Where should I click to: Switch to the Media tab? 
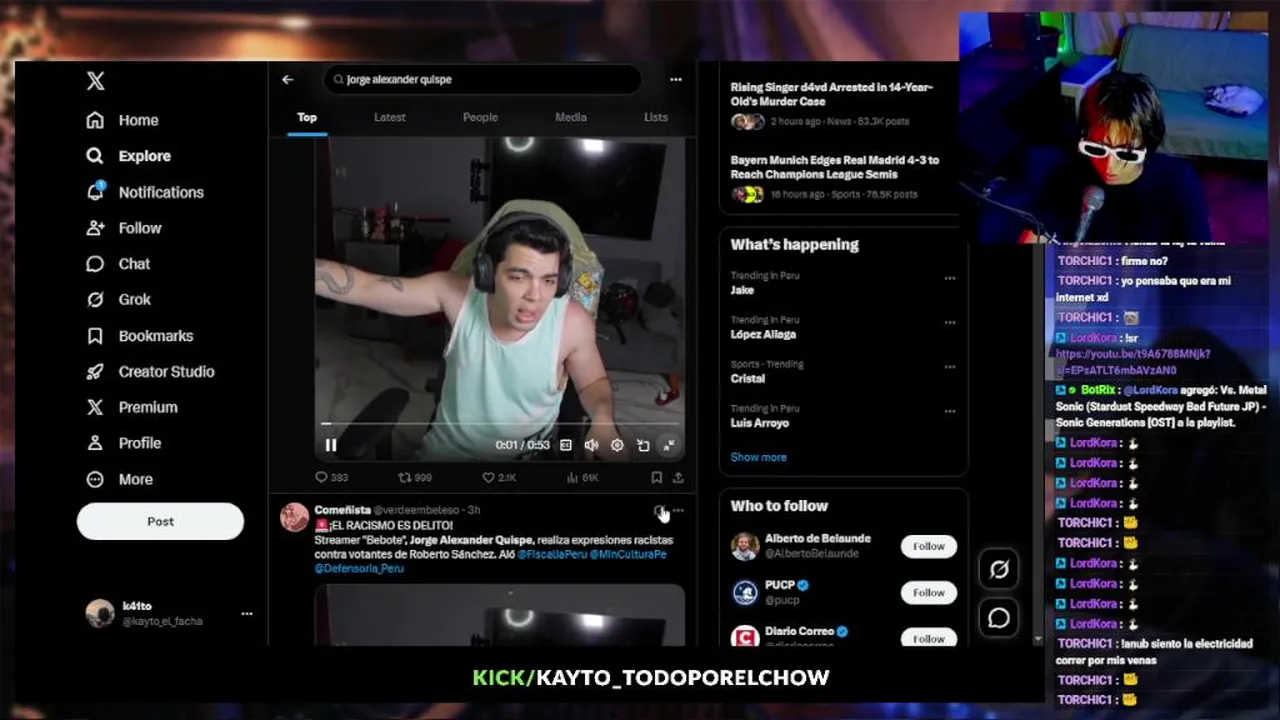pyautogui.click(x=571, y=117)
